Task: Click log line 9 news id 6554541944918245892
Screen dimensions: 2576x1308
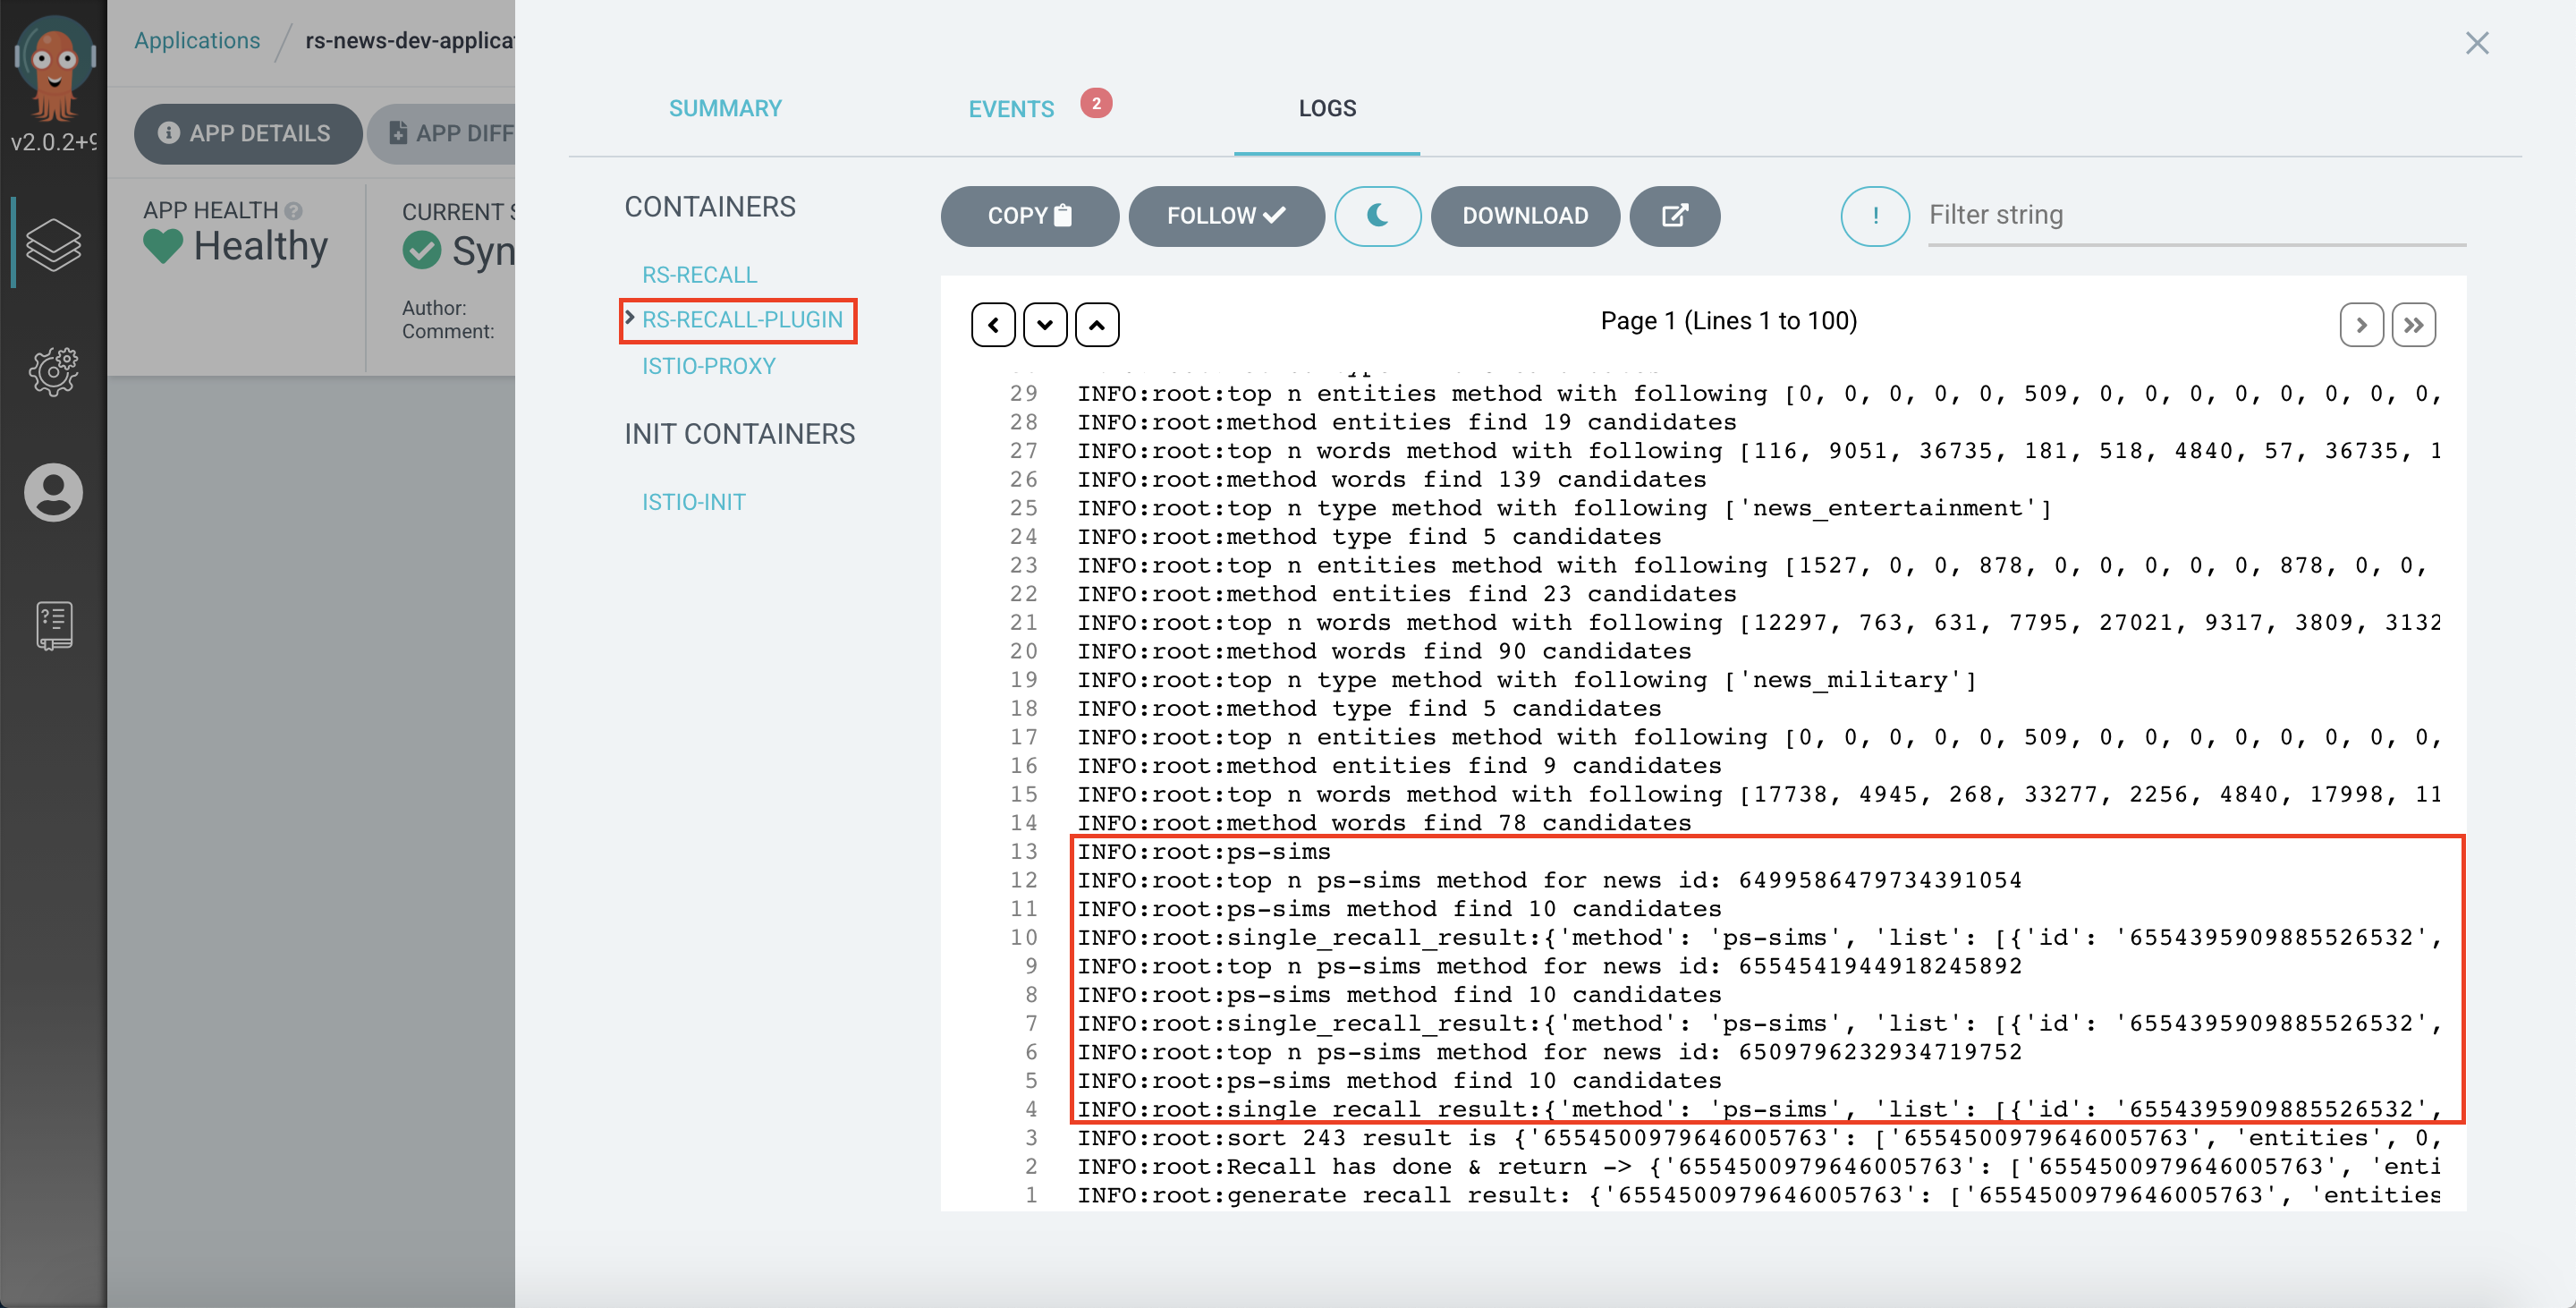Action: pos(1549,966)
